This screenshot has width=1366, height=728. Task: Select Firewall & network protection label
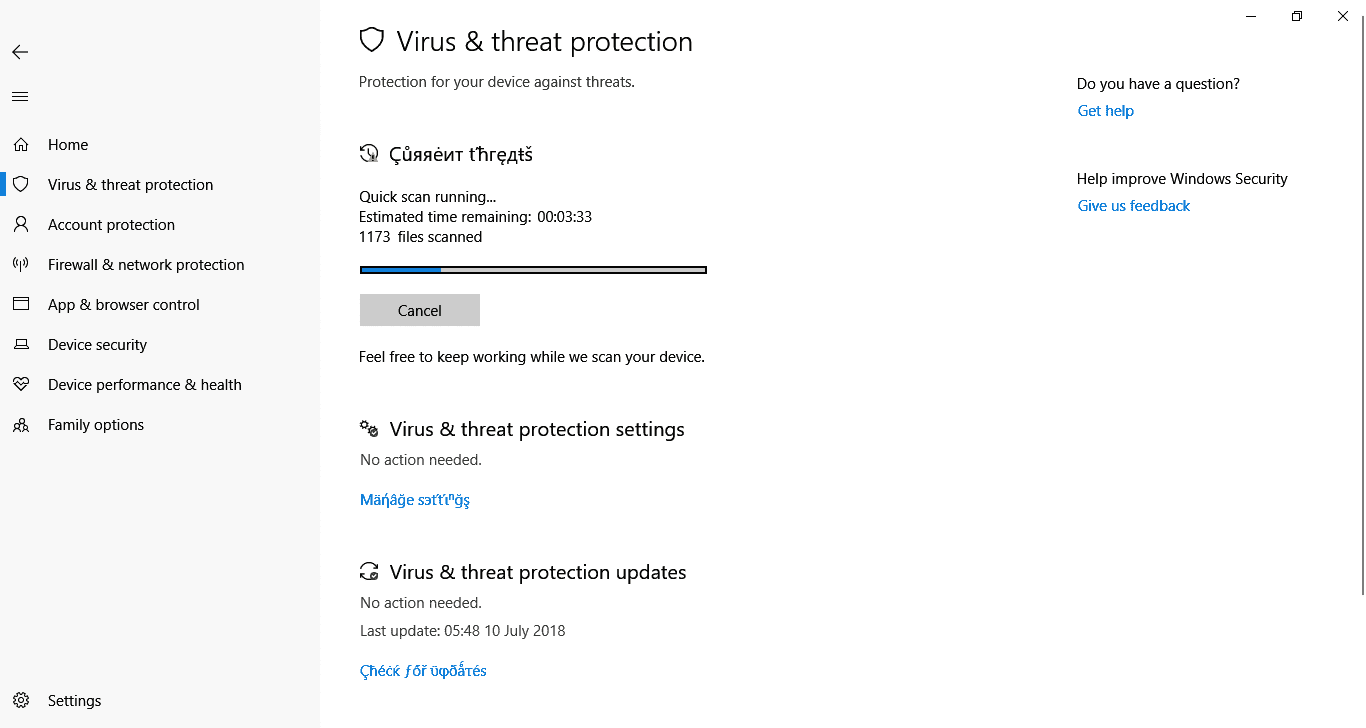point(146,265)
